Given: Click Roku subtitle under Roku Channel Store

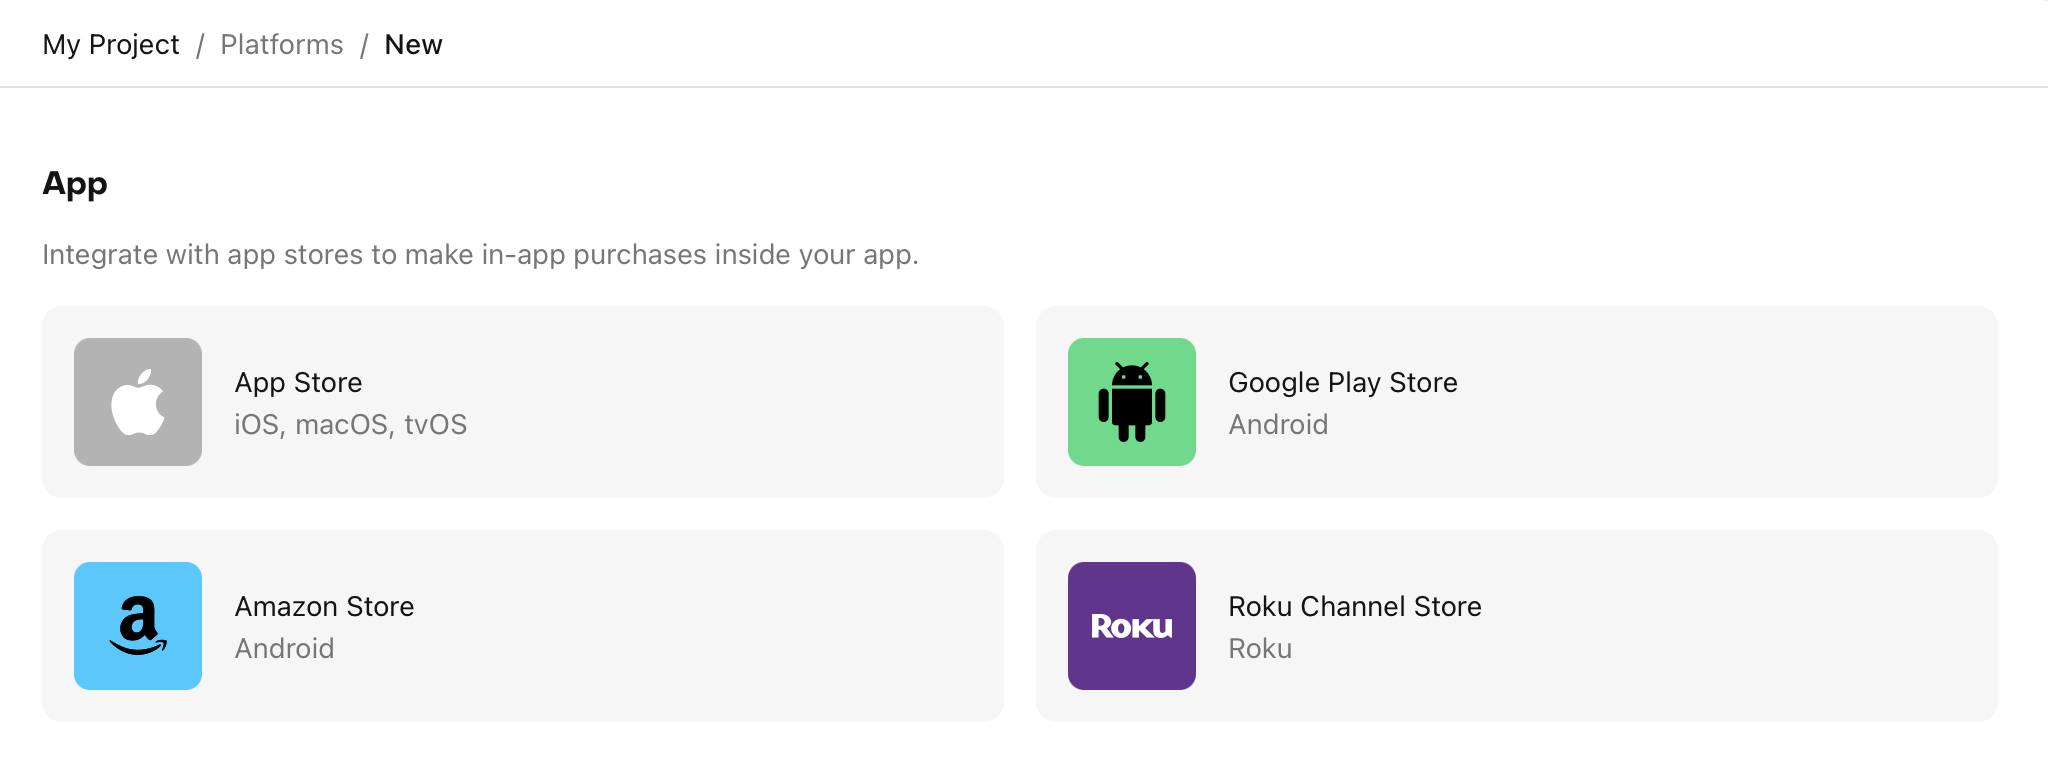Looking at the screenshot, I should click(x=1260, y=649).
